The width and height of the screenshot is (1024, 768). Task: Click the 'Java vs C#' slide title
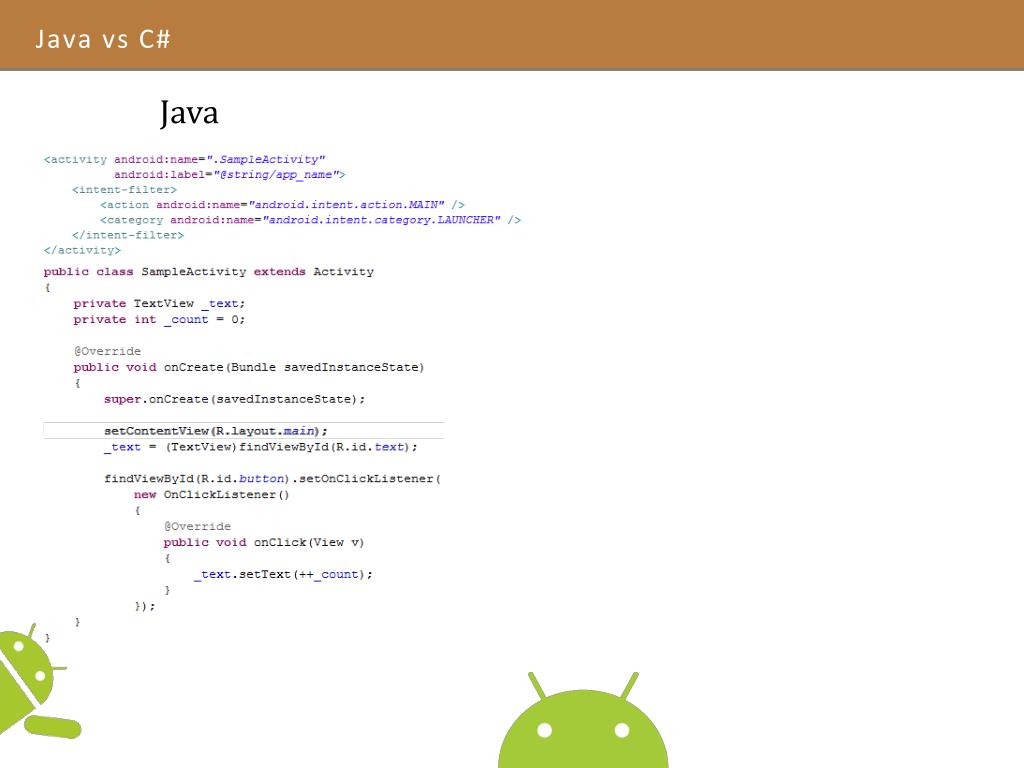pos(103,39)
